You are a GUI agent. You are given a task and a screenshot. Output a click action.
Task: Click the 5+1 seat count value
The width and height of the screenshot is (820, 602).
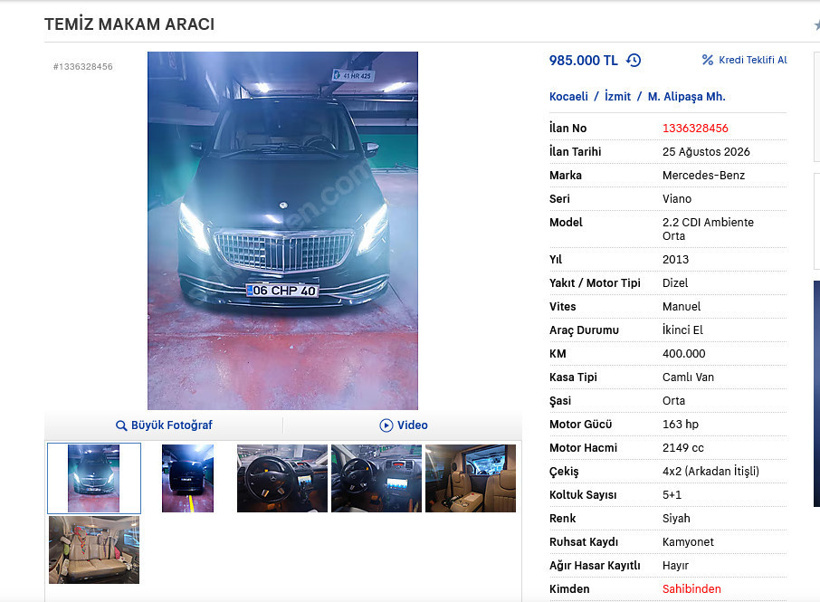pyautogui.click(x=672, y=495)
